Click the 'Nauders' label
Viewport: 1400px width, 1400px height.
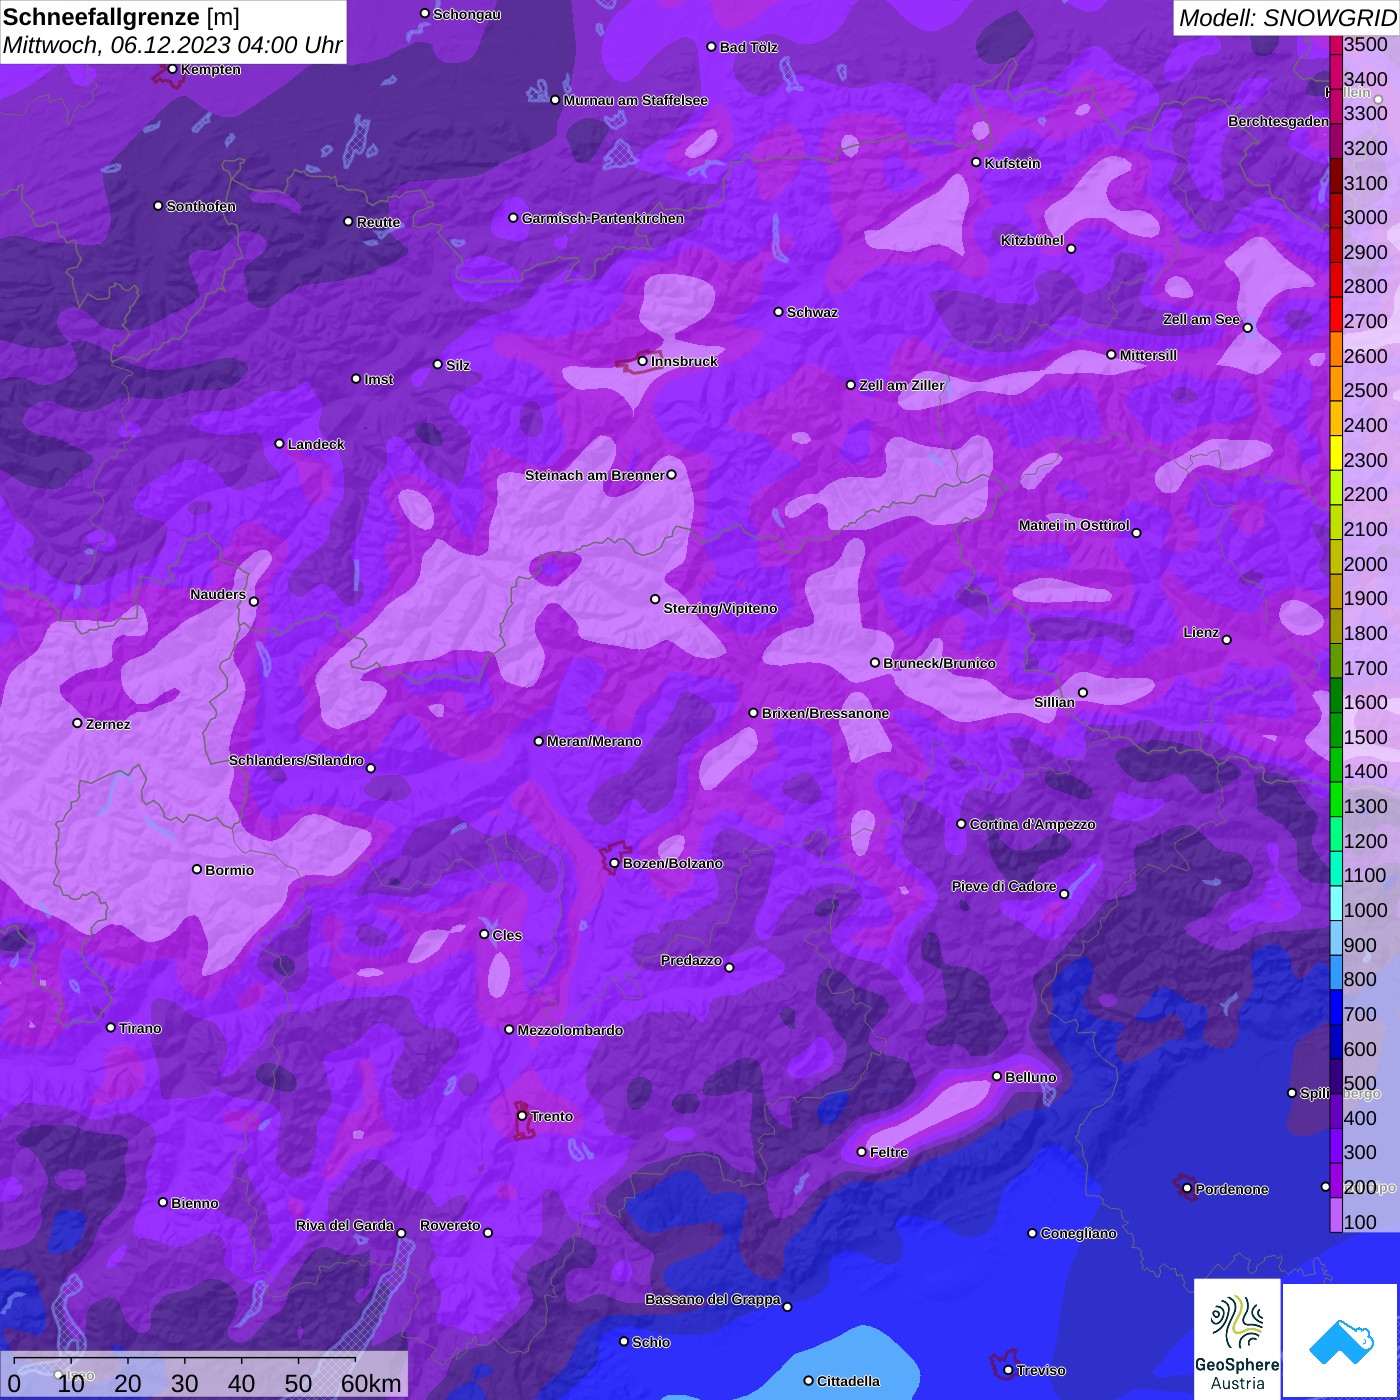pyautogui.click(x=218, y=594)
